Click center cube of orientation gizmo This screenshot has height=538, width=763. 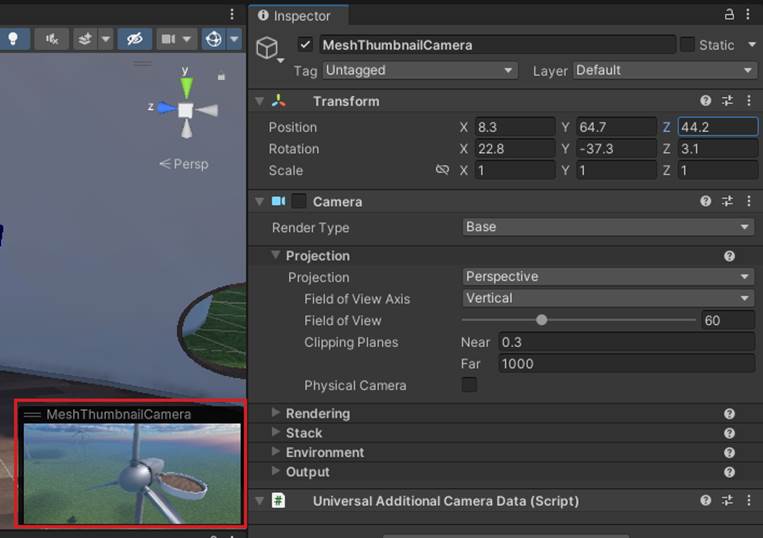pyautogui.click(x=185, y=110)
